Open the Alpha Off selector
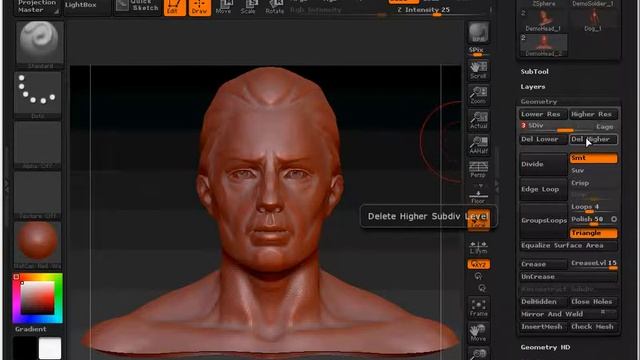Viewport: 640px width, 360px height. 38,145
